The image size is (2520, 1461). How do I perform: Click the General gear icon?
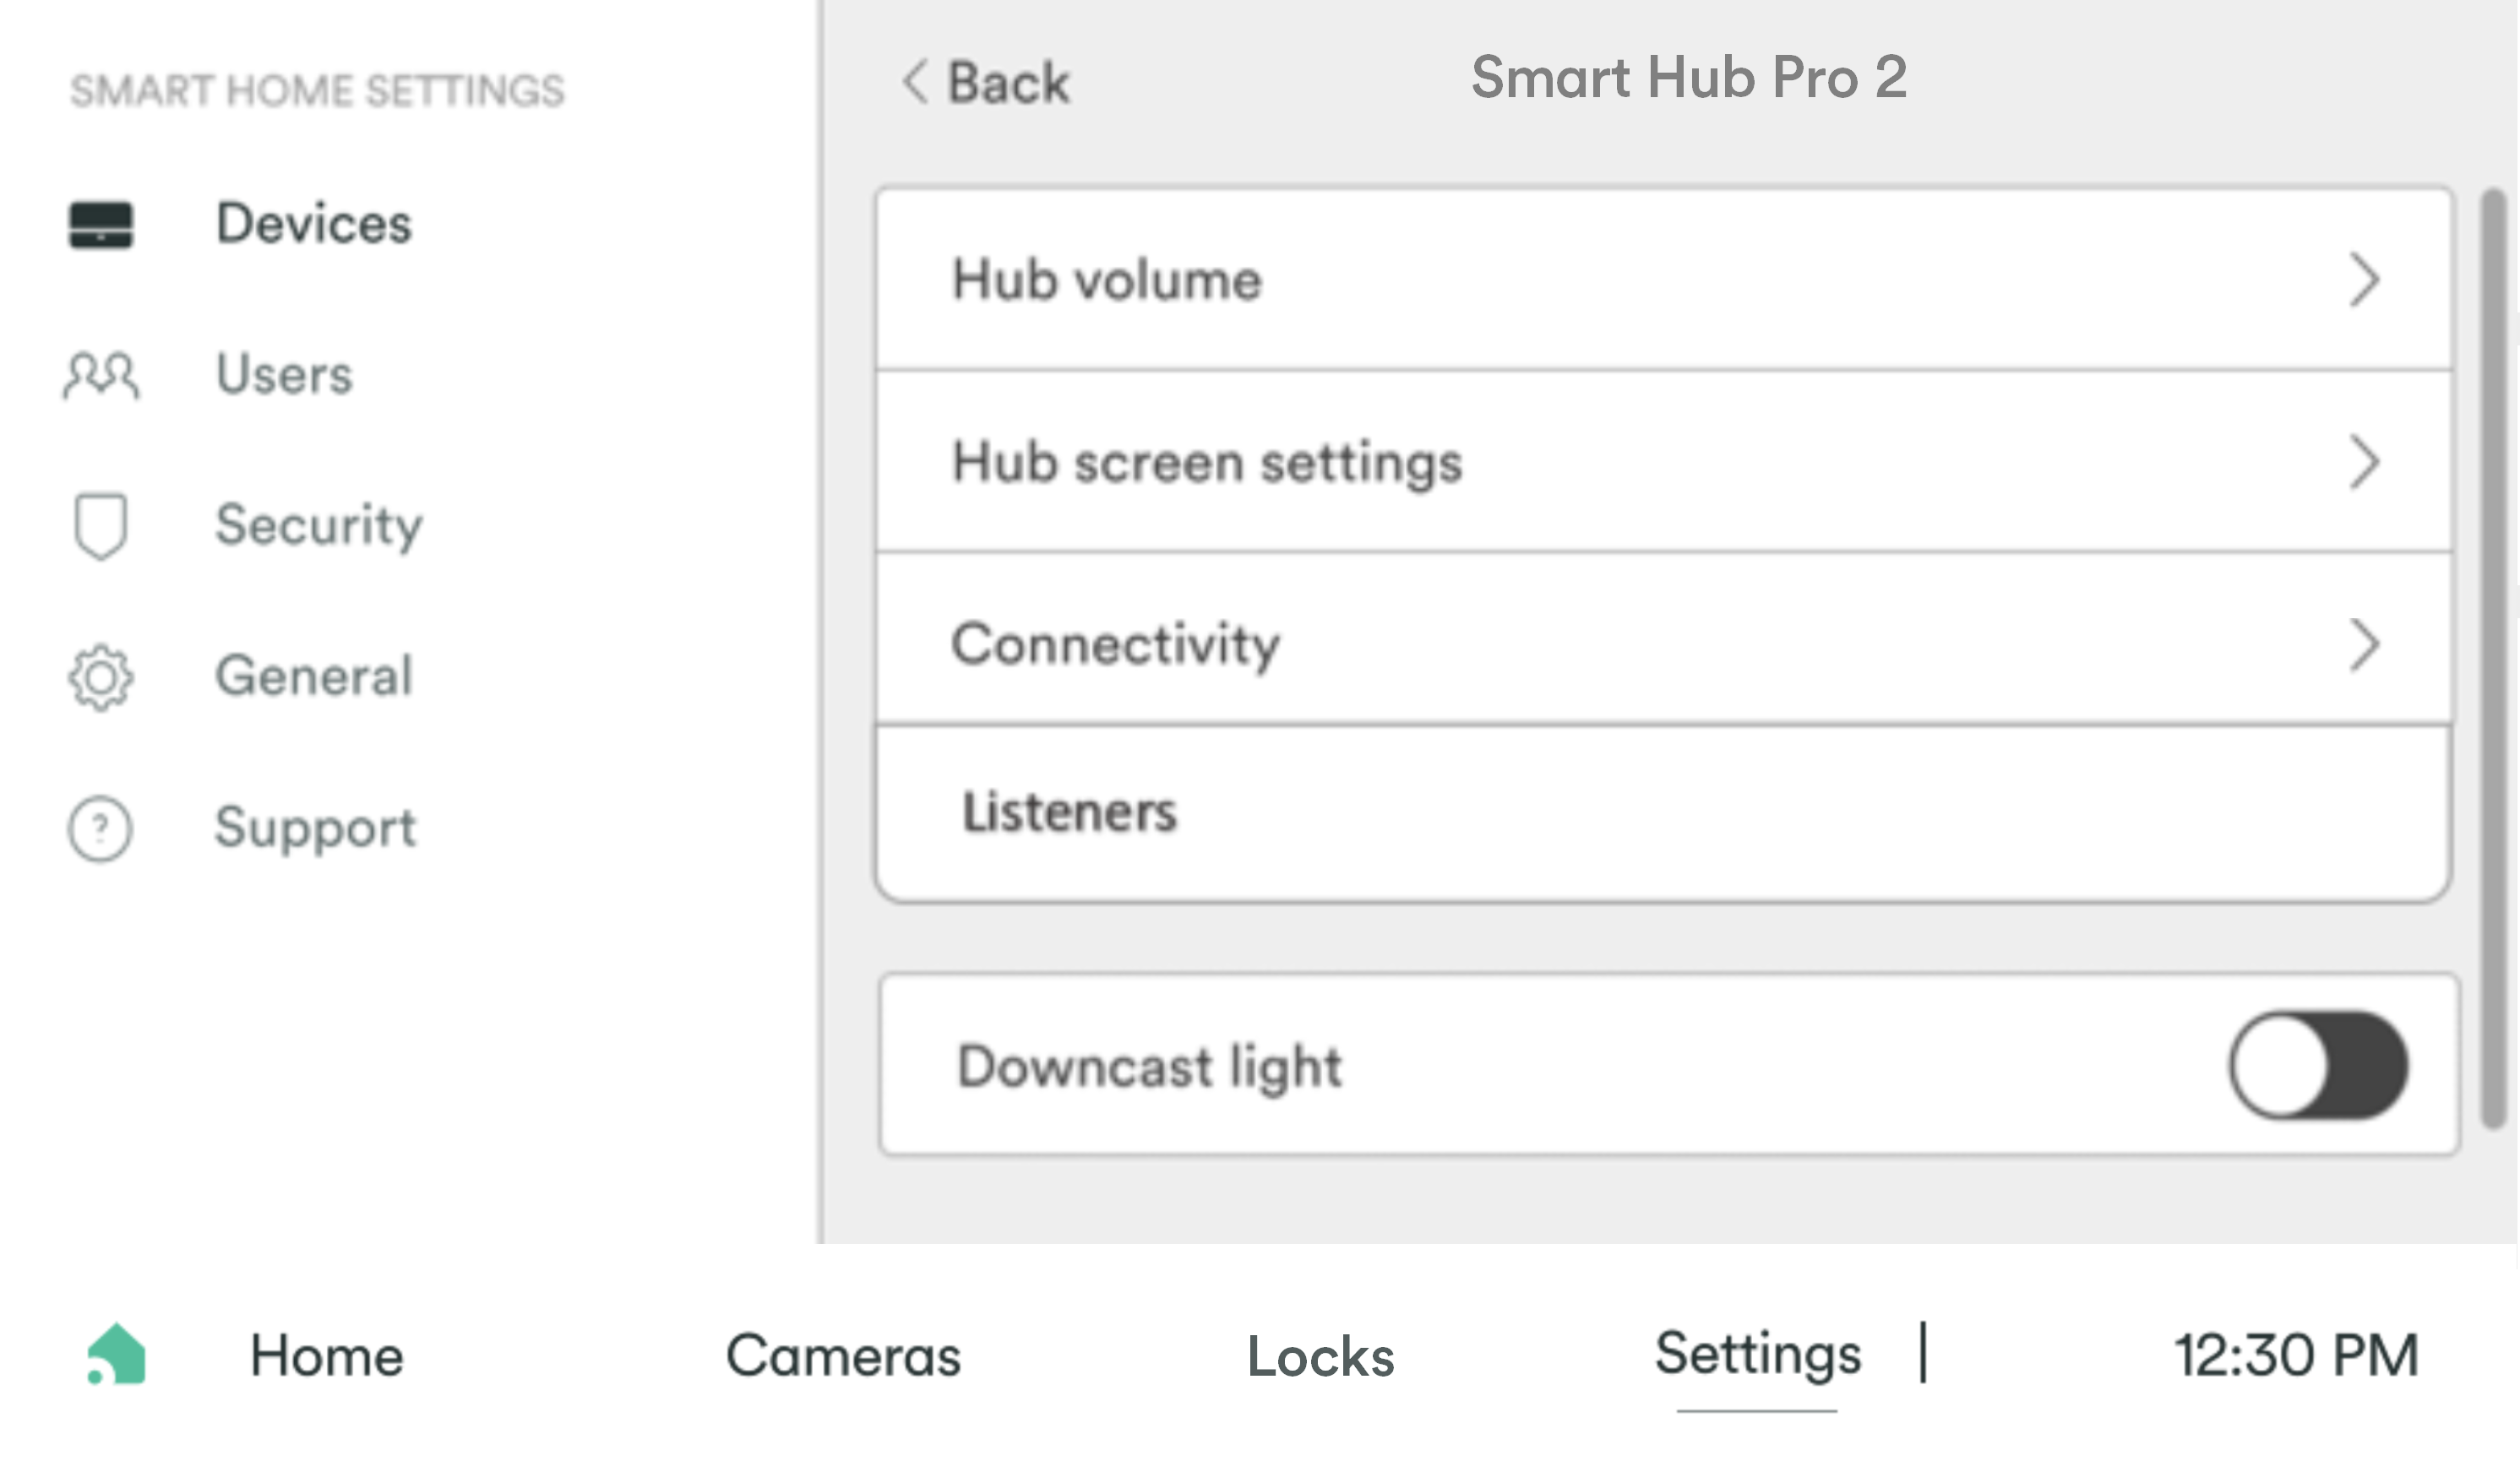[100, 679]
